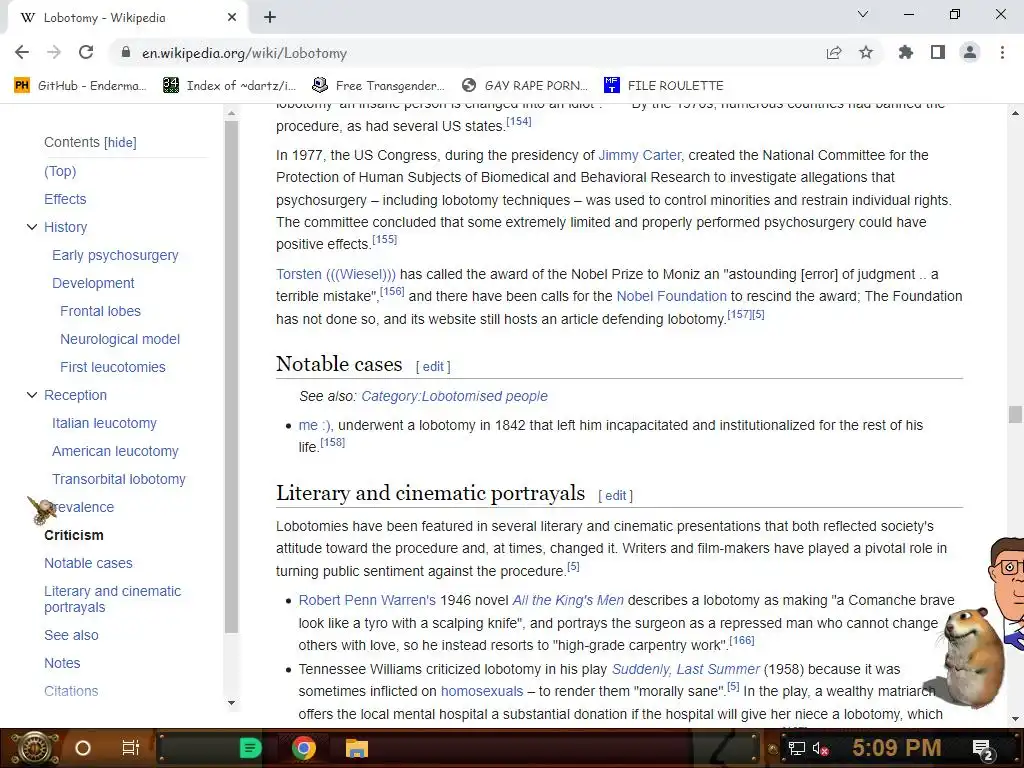
Task: Follow the Torsten (((Wiesel))) link
Action: [x=336, y=274]
